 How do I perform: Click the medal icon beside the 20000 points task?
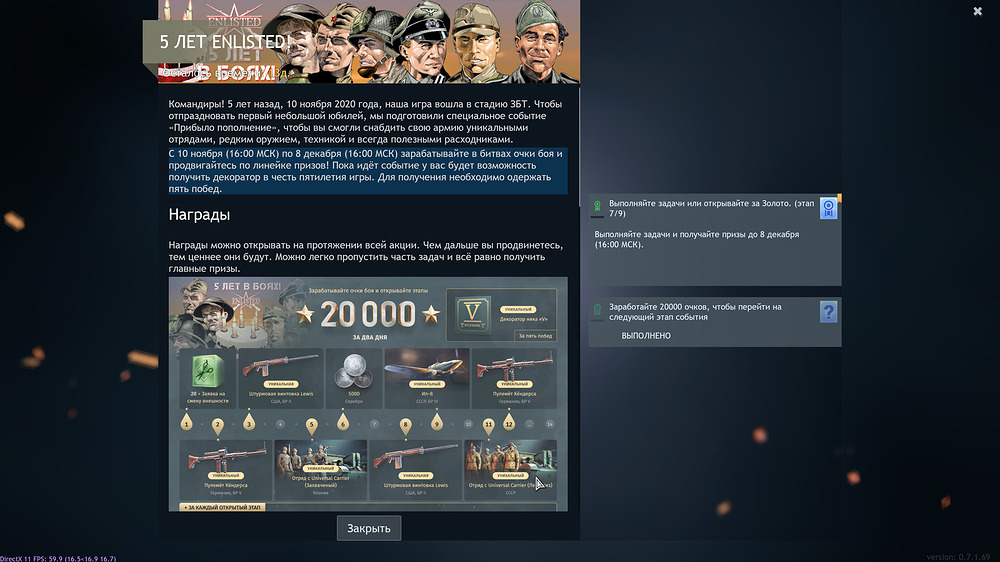[597, 310]
